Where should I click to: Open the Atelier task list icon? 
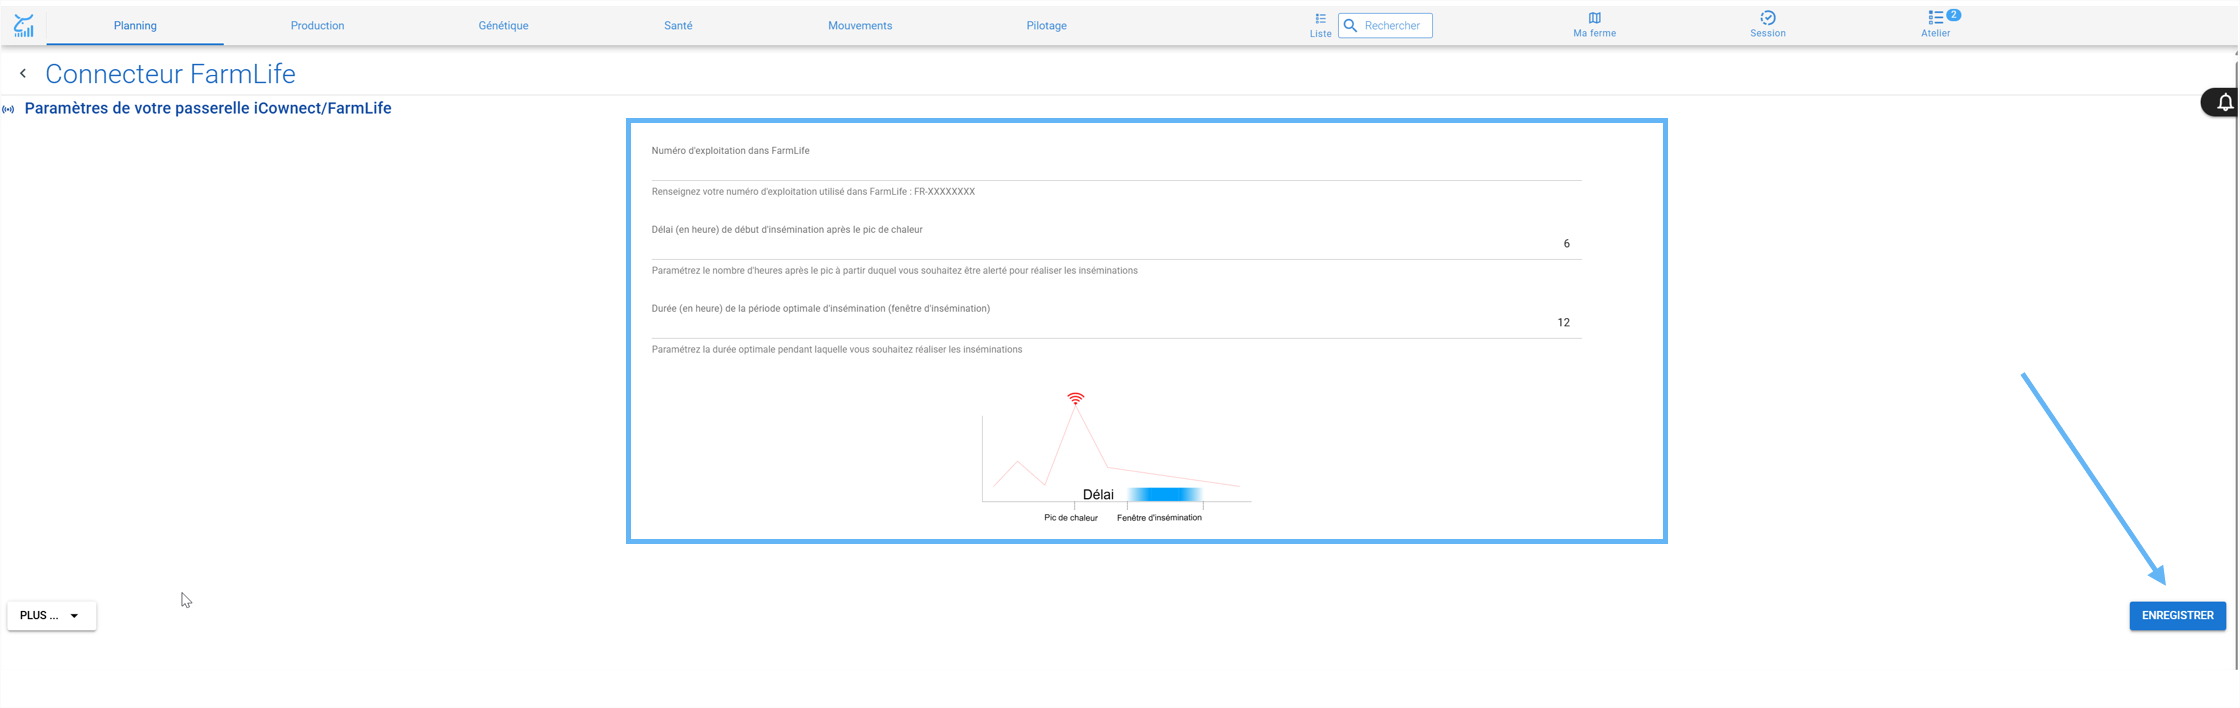point(1935,25)
